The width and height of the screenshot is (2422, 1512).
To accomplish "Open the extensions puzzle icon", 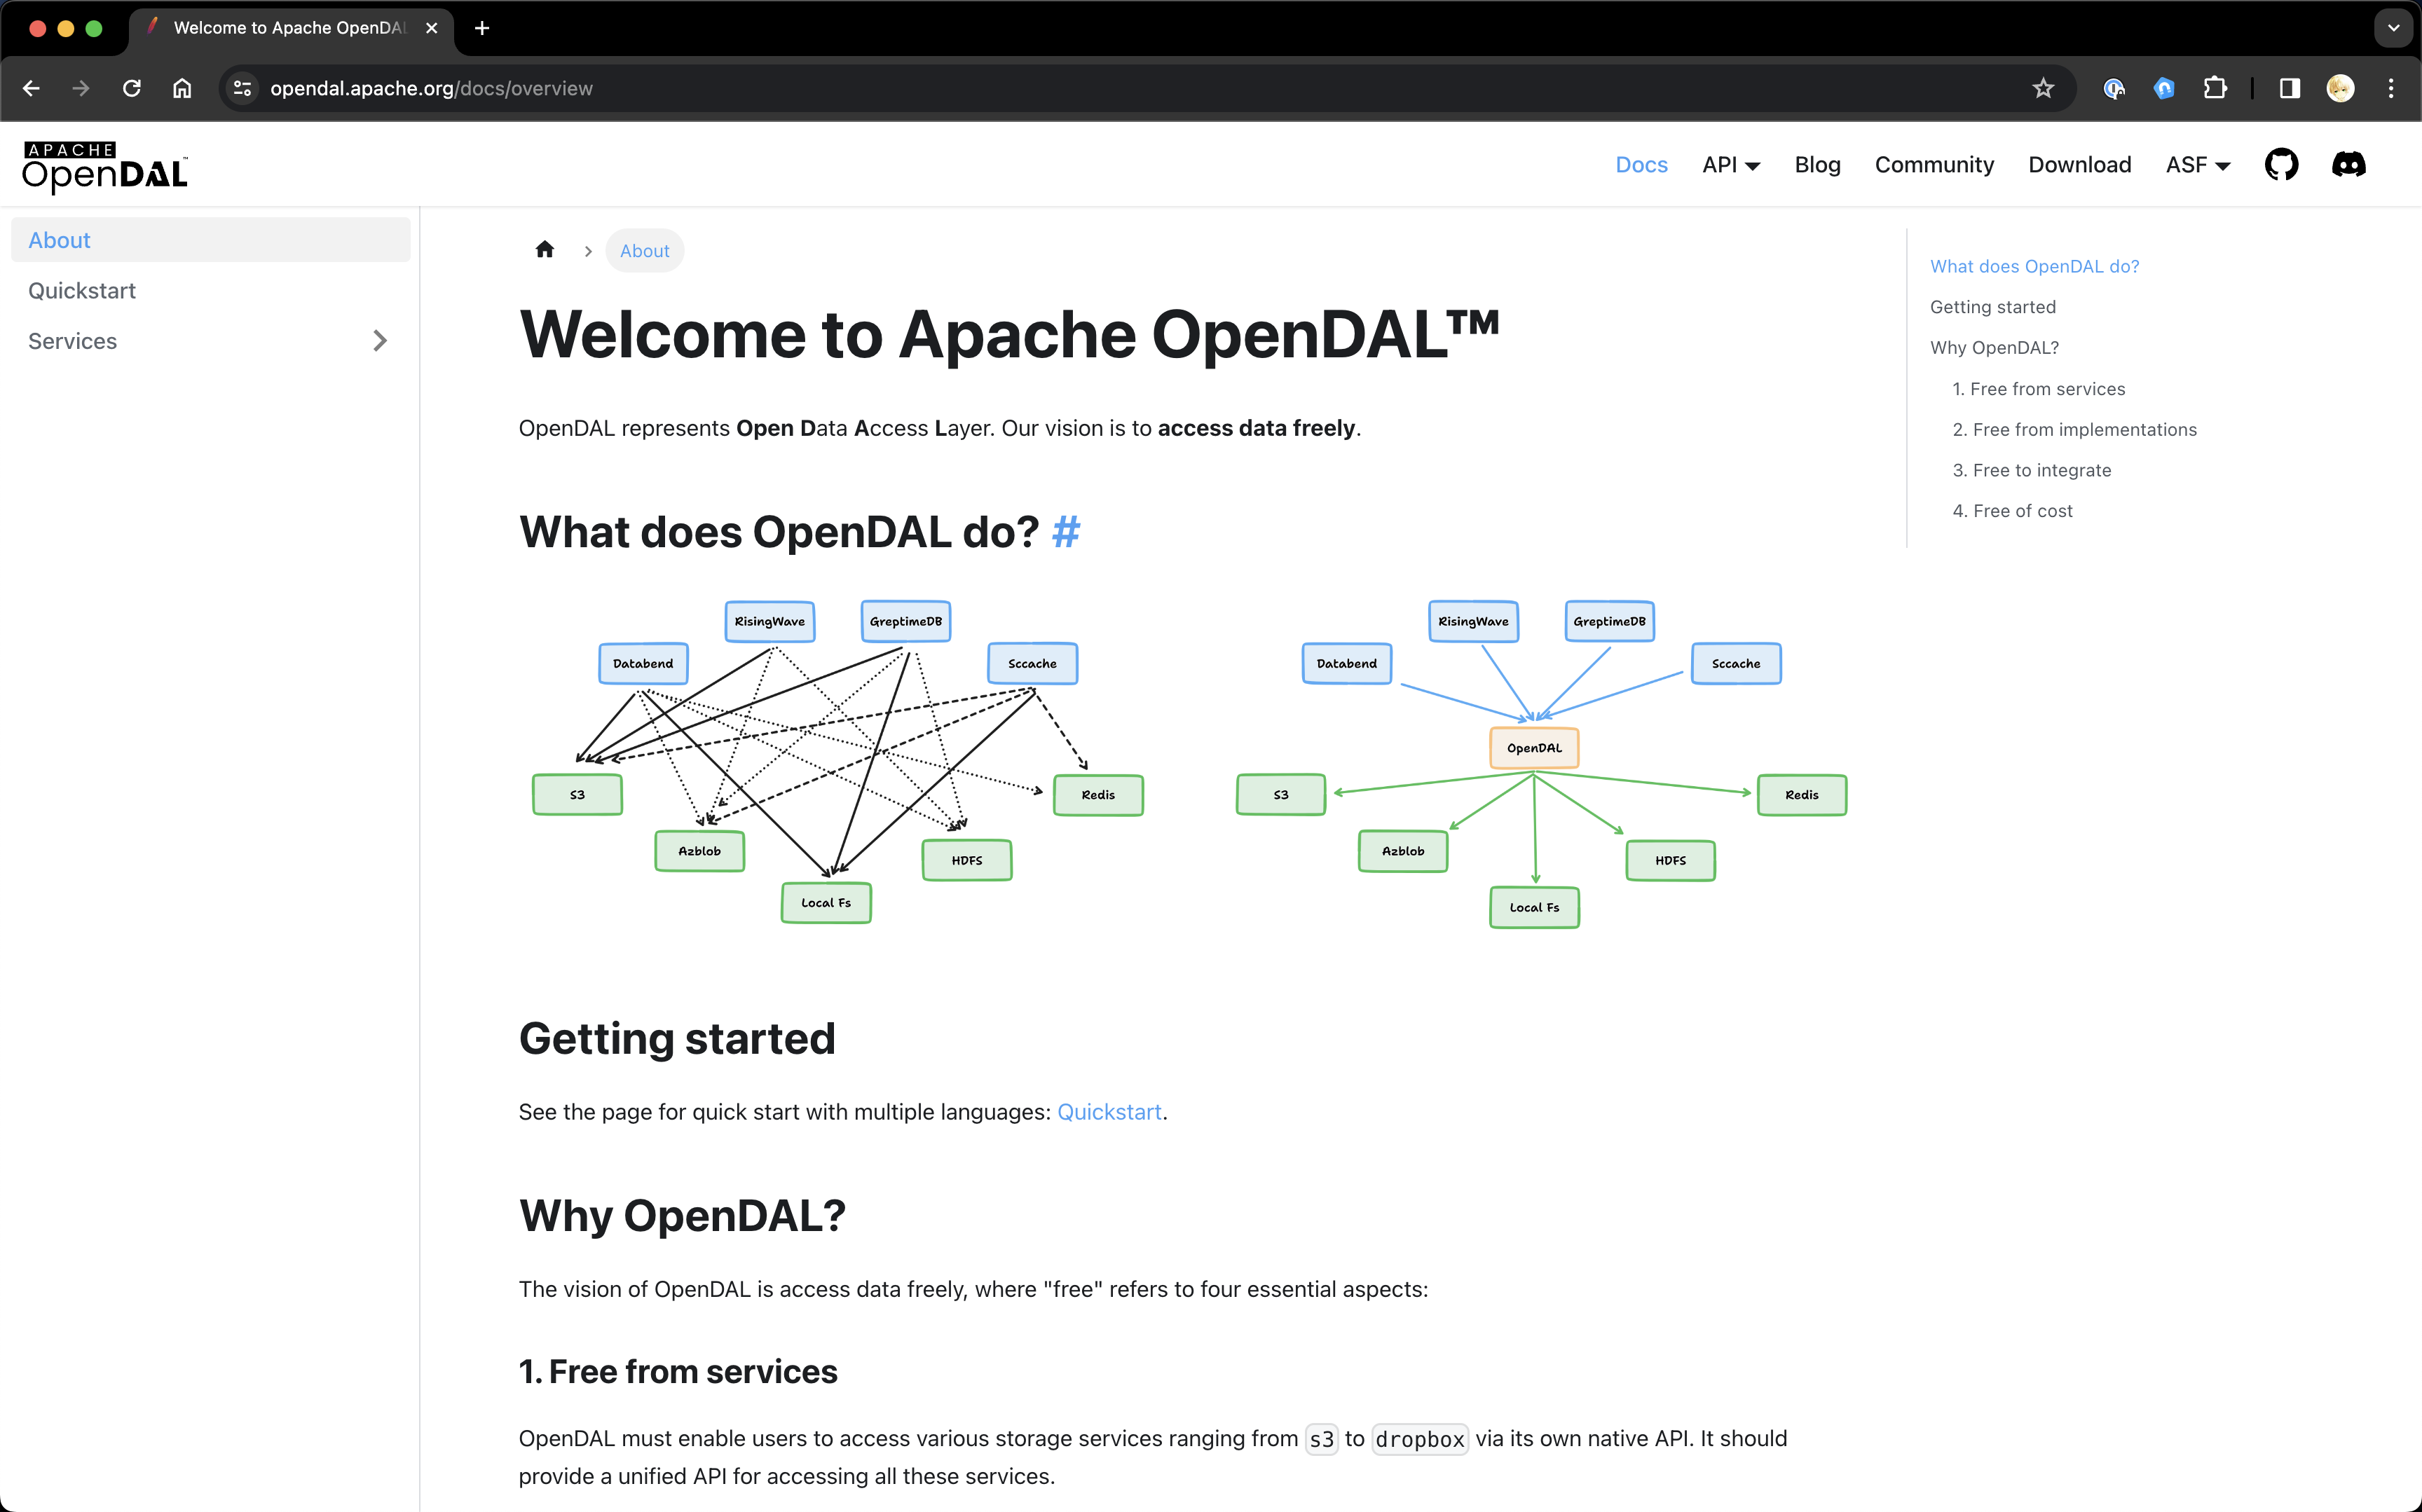I will click(x=2215, y=88).
